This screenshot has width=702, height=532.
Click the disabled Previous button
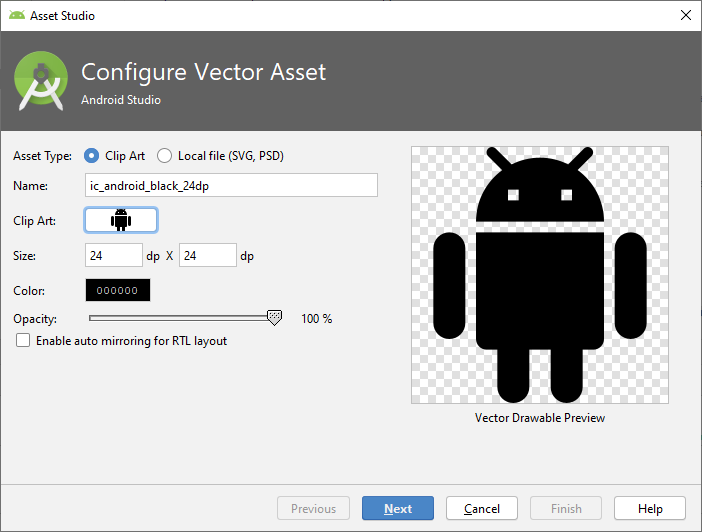click(x=313, y=508)
